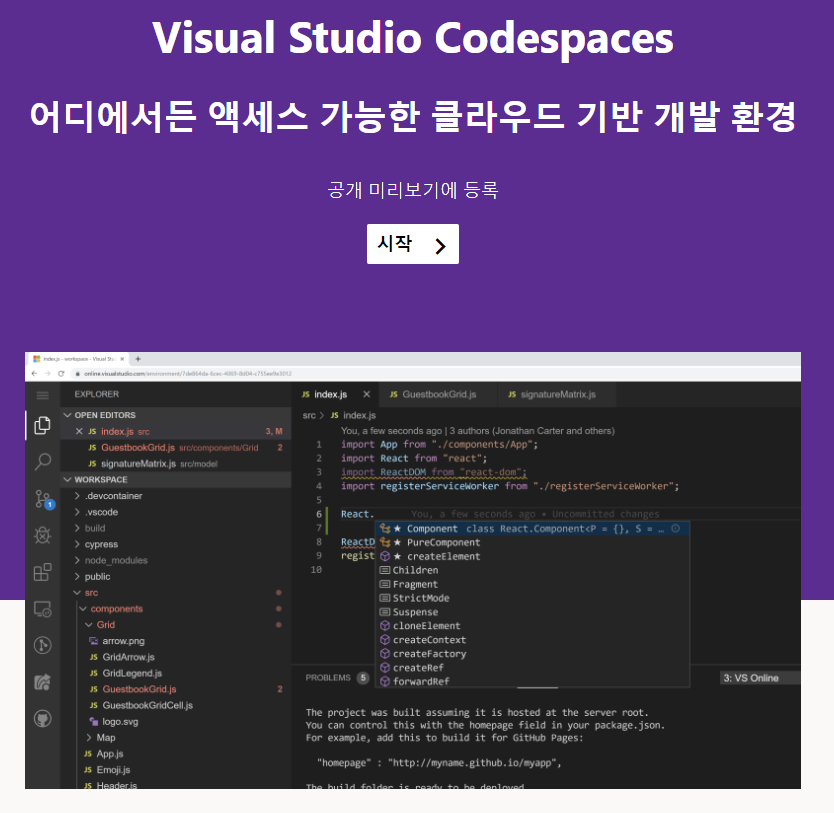834x813 pixels.
Task: Open the Remote Explorer monitor icon
Action: click(43, 609)
